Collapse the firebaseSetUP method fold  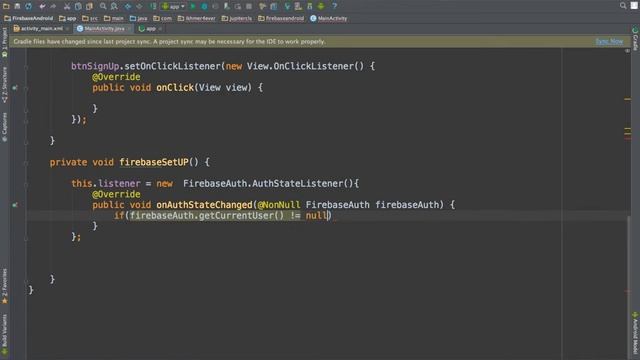(26, 162)
